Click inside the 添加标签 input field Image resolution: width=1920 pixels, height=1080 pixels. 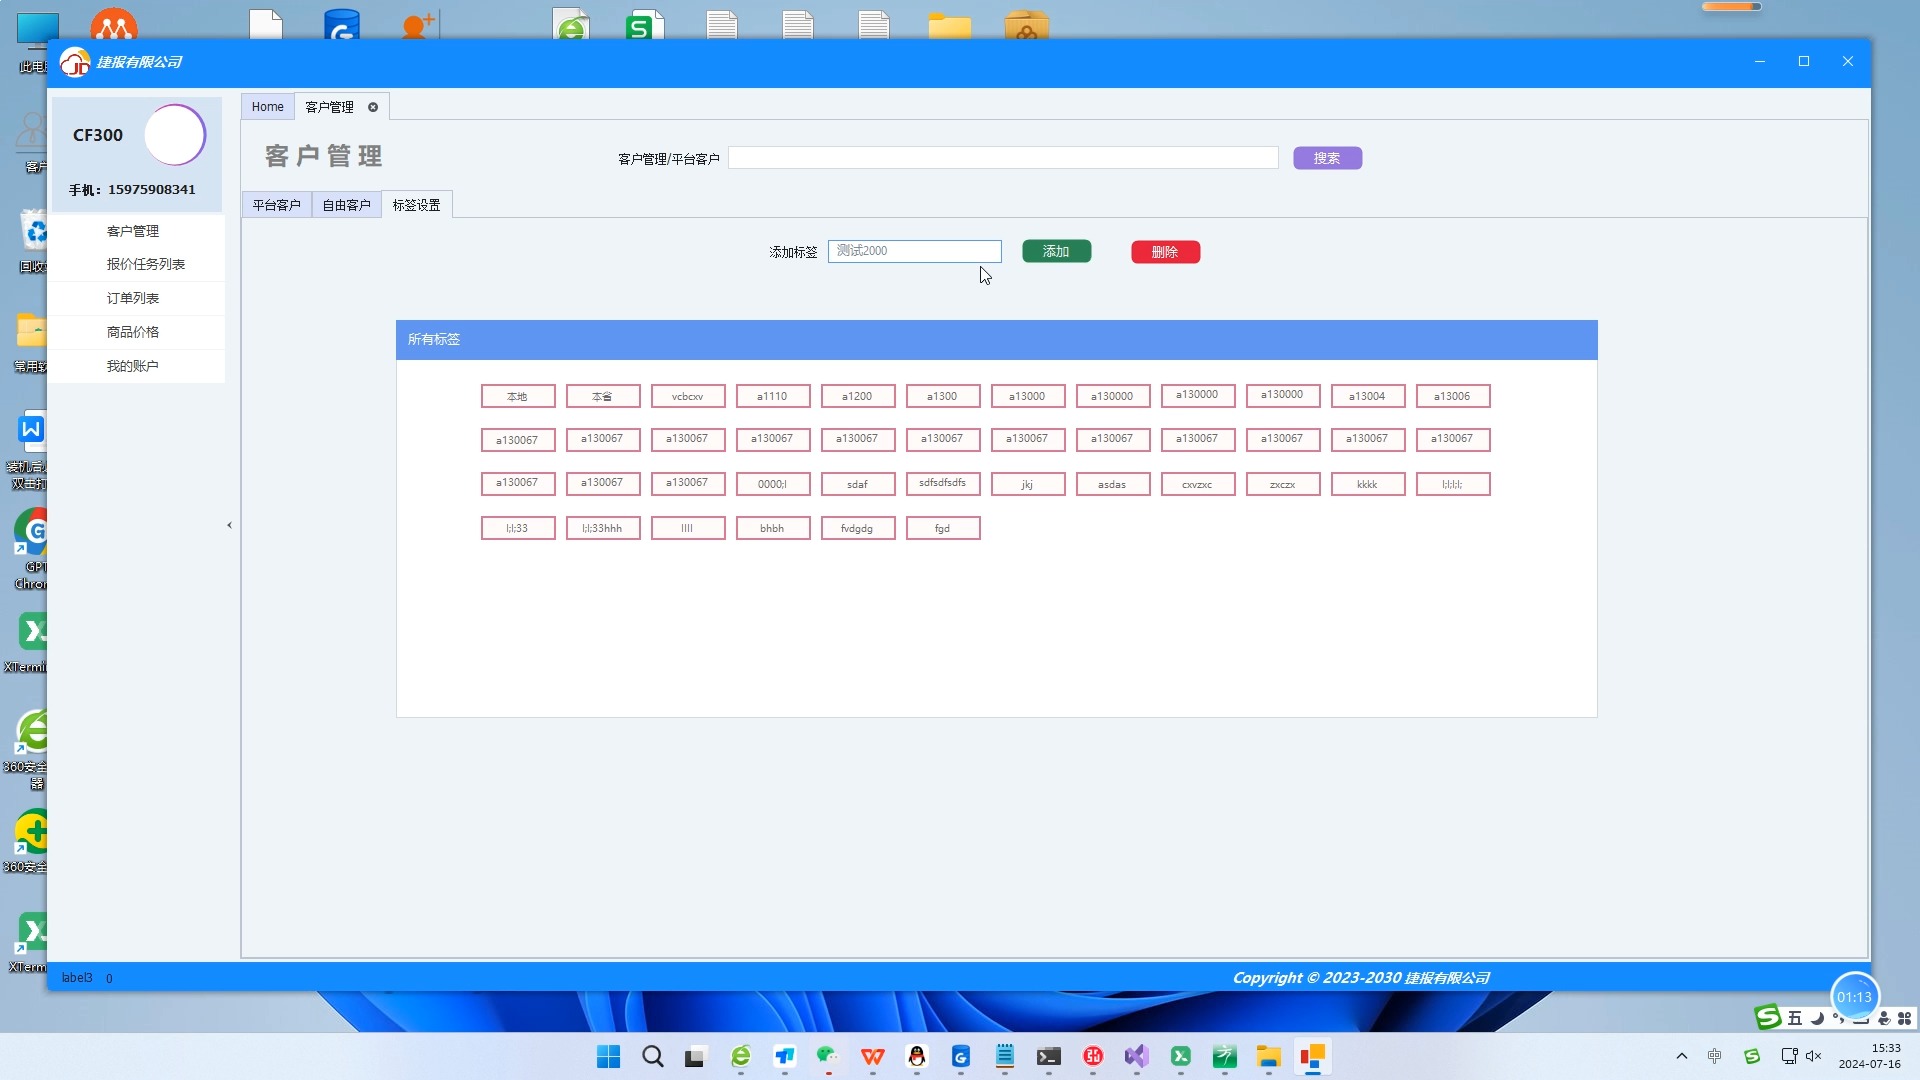tap(914, 251)
